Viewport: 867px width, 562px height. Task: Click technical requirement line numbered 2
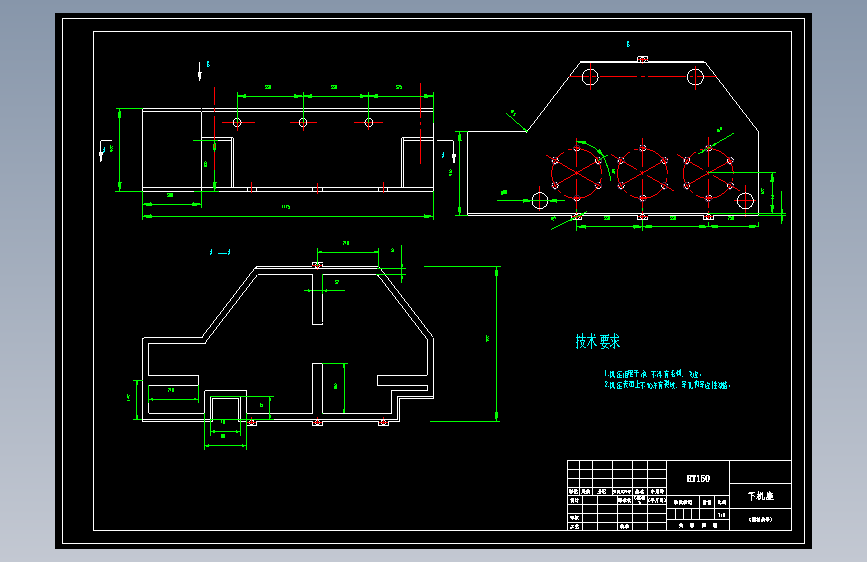pos(667,385)
